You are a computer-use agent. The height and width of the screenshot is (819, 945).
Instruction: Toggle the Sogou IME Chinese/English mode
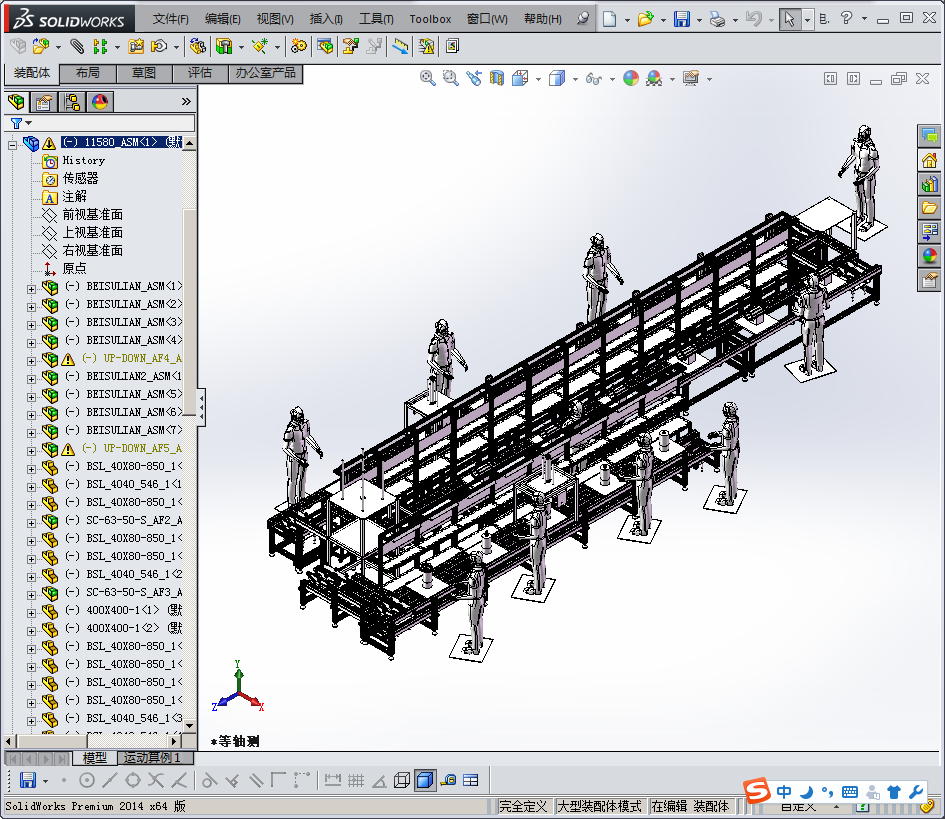pyautogui.click(x=784, y=792)
